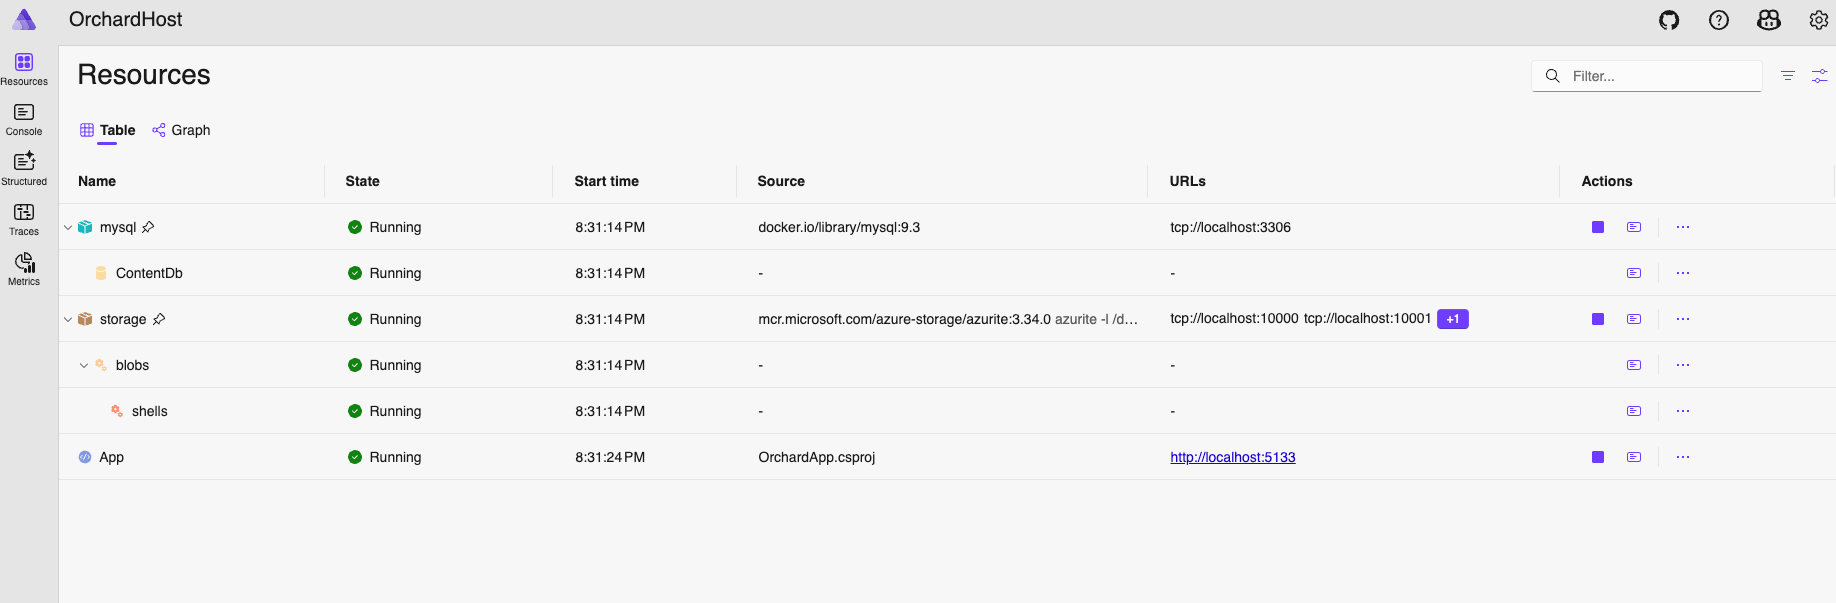Click the Actions column header
Screen dimensions: 1836x603
coord(1606,181)
